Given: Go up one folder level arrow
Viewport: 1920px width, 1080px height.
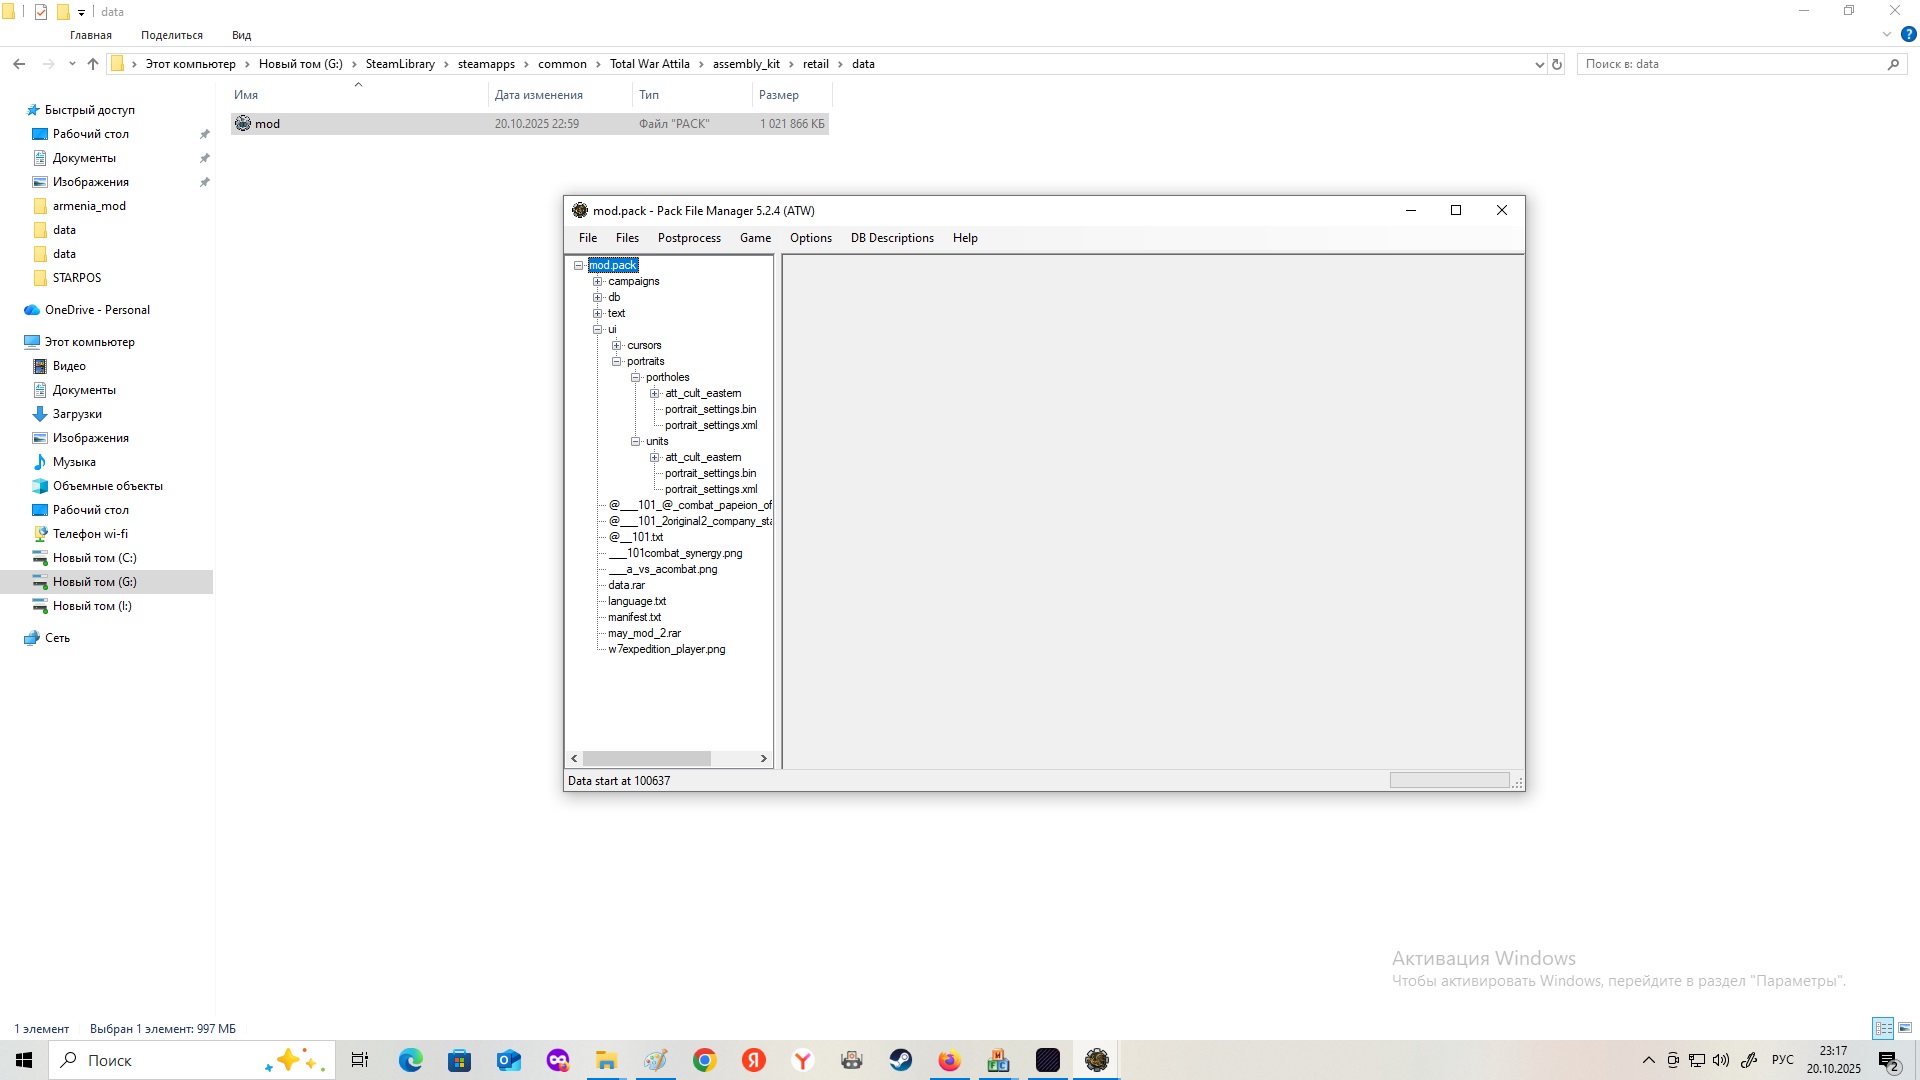Looking at the screenshot, I should pyautogui.click(x=93, y=64).
